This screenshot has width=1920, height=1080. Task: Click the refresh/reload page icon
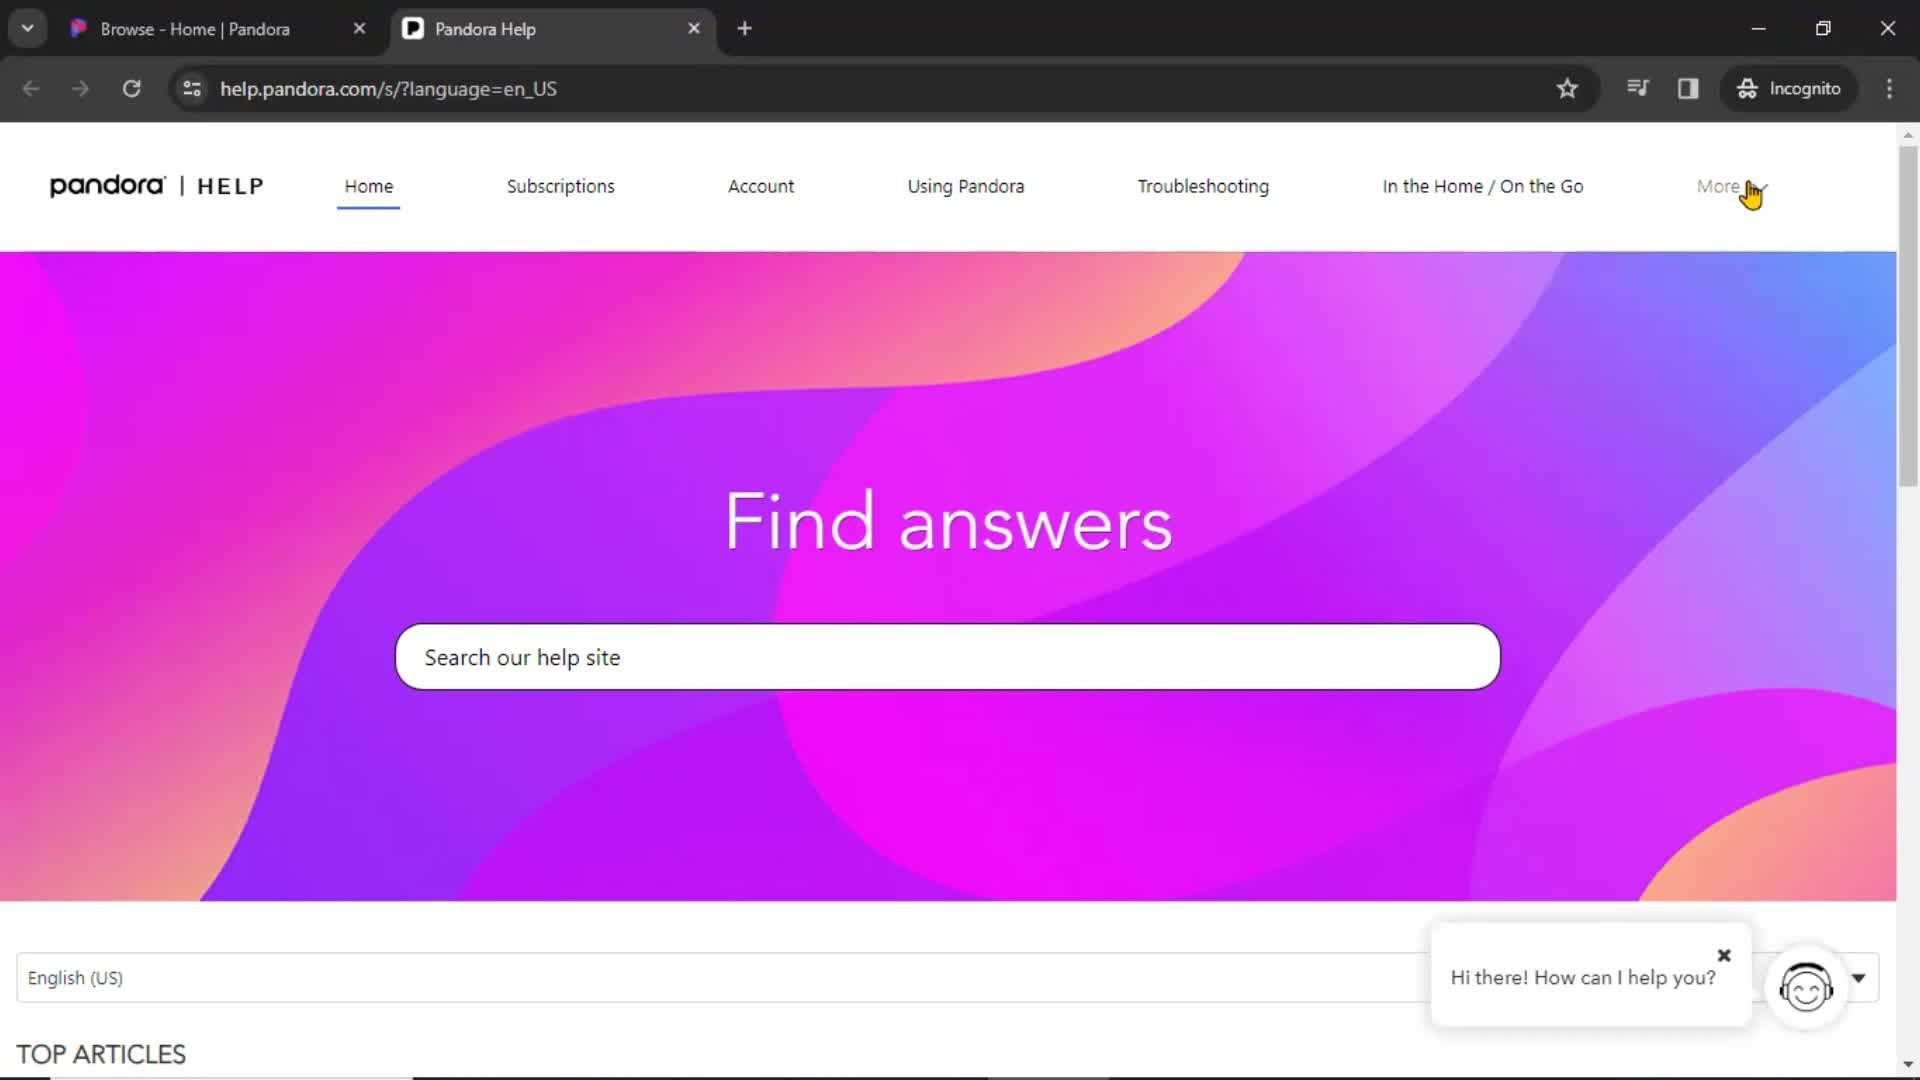coord(131,88)
